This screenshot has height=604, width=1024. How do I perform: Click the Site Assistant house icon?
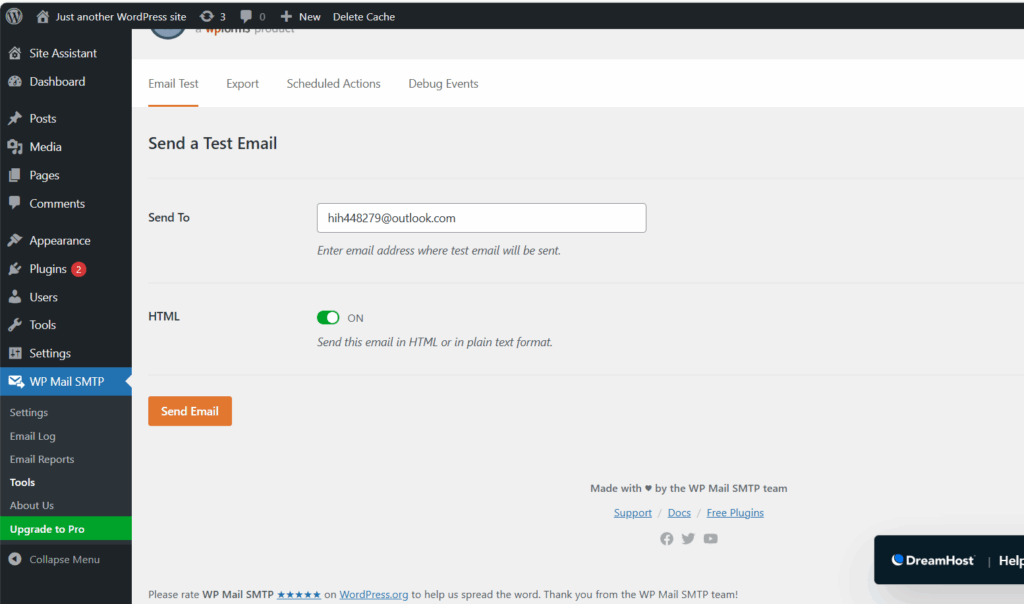(15, 53)
